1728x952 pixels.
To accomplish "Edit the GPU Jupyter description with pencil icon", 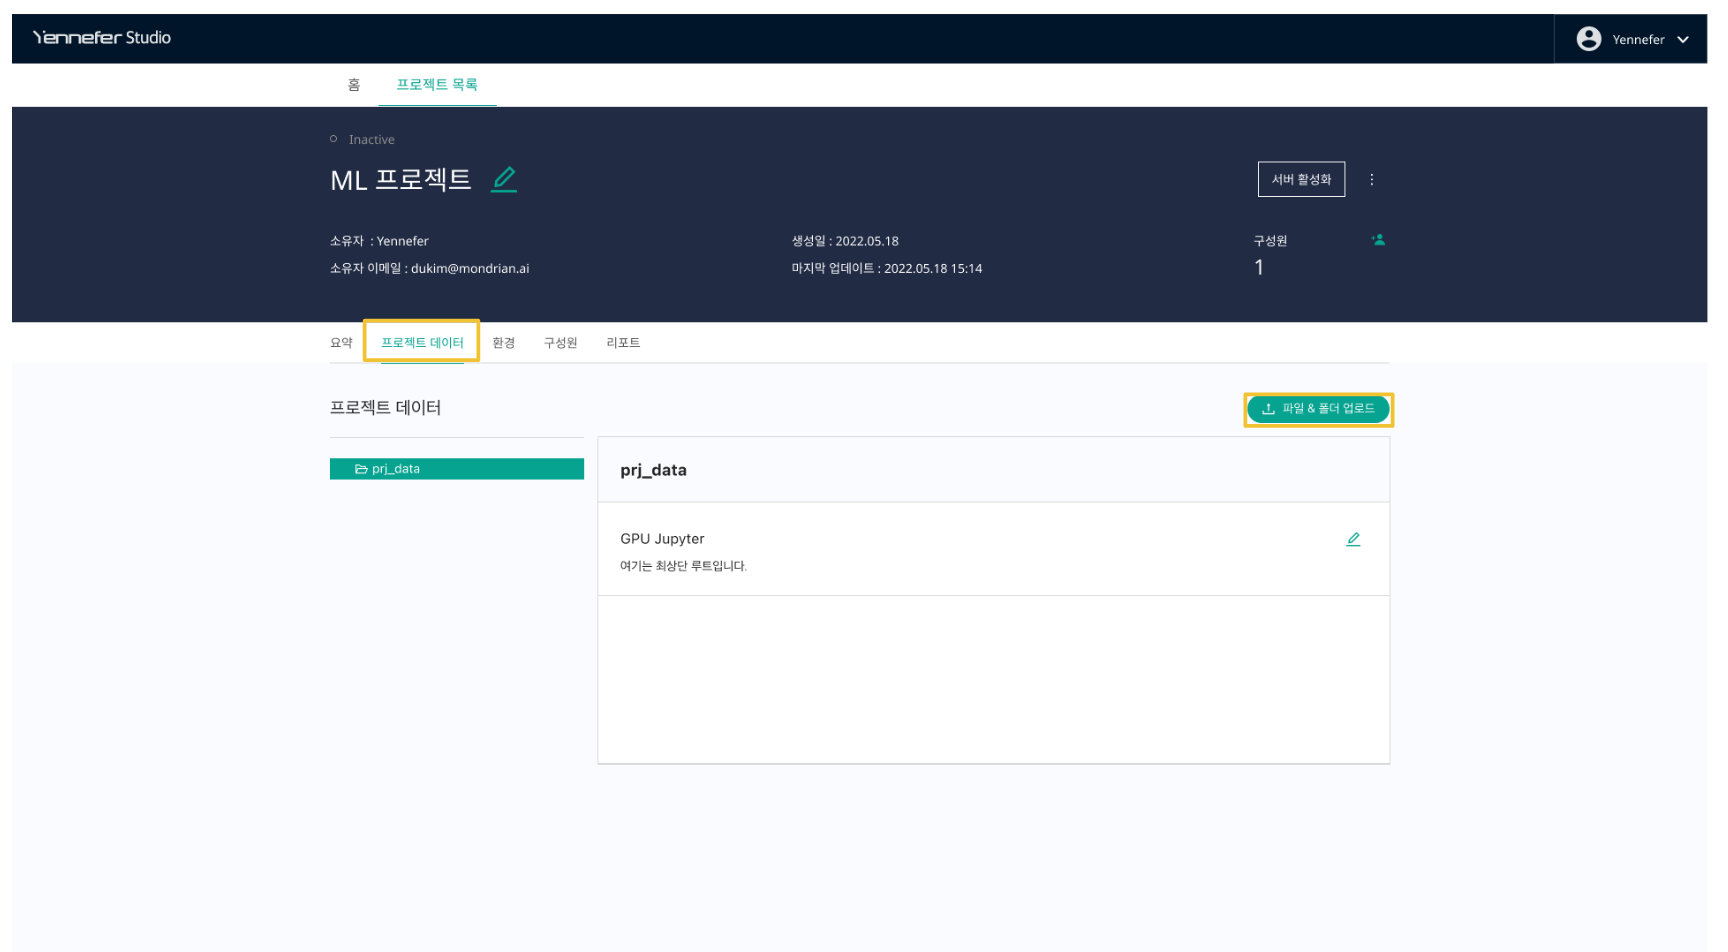I will [x=1353, y=539].
